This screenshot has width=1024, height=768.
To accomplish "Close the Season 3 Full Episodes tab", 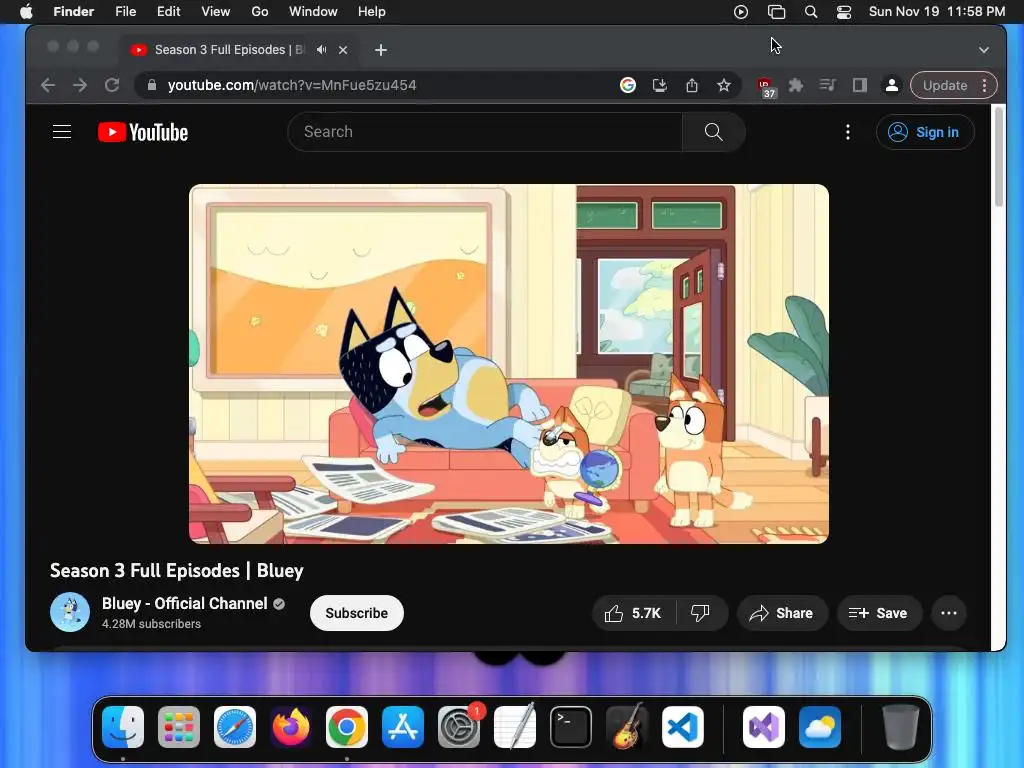I will pos(343,50).
